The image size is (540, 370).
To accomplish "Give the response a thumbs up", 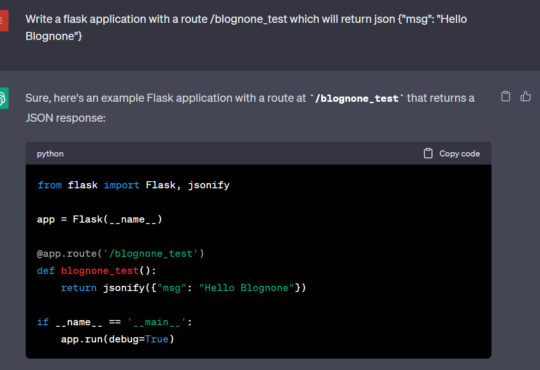I will tap(525, 96).
